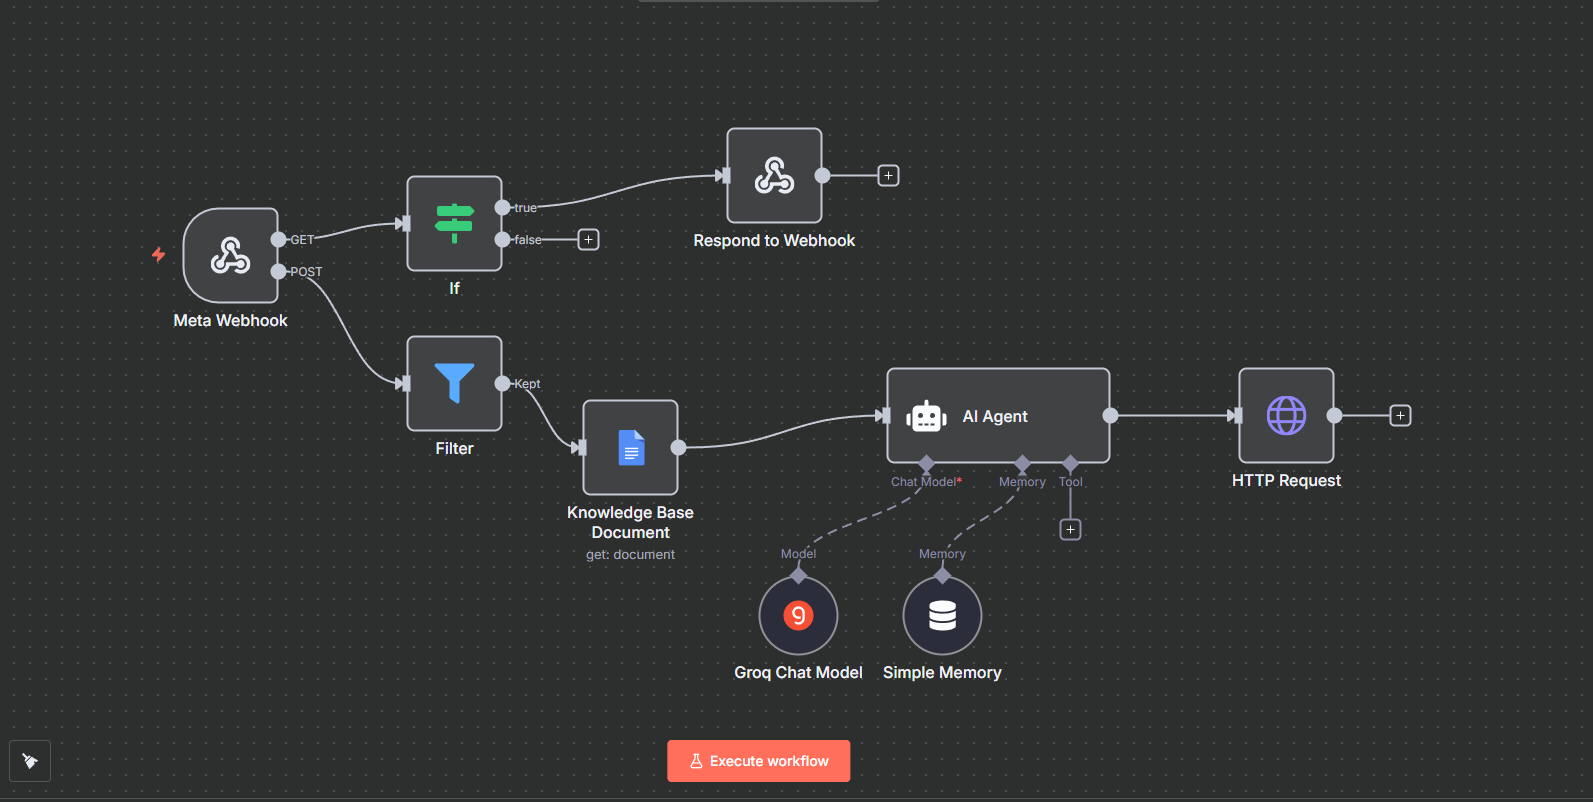The width and height of the screenshot is (1593, 802).
Task: Click the POST output connector of Meta Webhook
Action: coord(278,271)
